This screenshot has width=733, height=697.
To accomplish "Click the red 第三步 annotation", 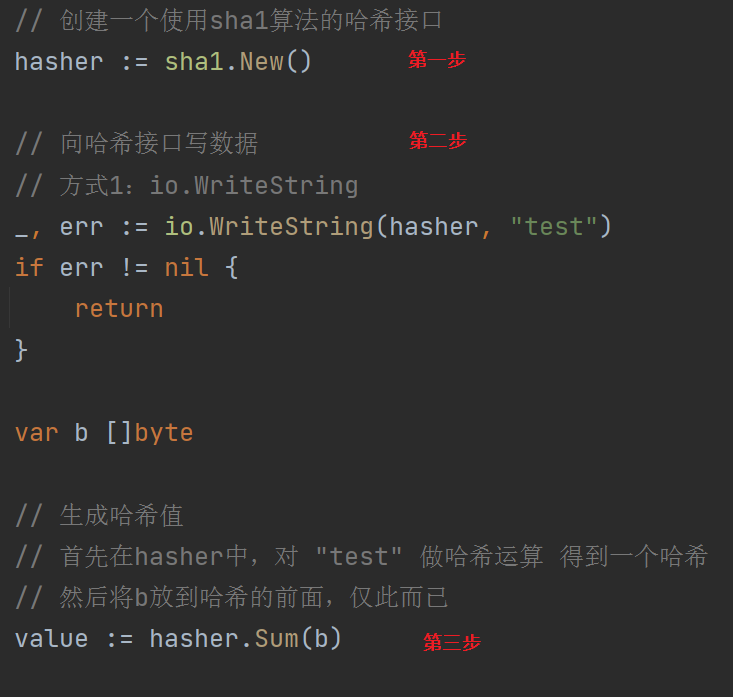I will [x=452, y=642].
